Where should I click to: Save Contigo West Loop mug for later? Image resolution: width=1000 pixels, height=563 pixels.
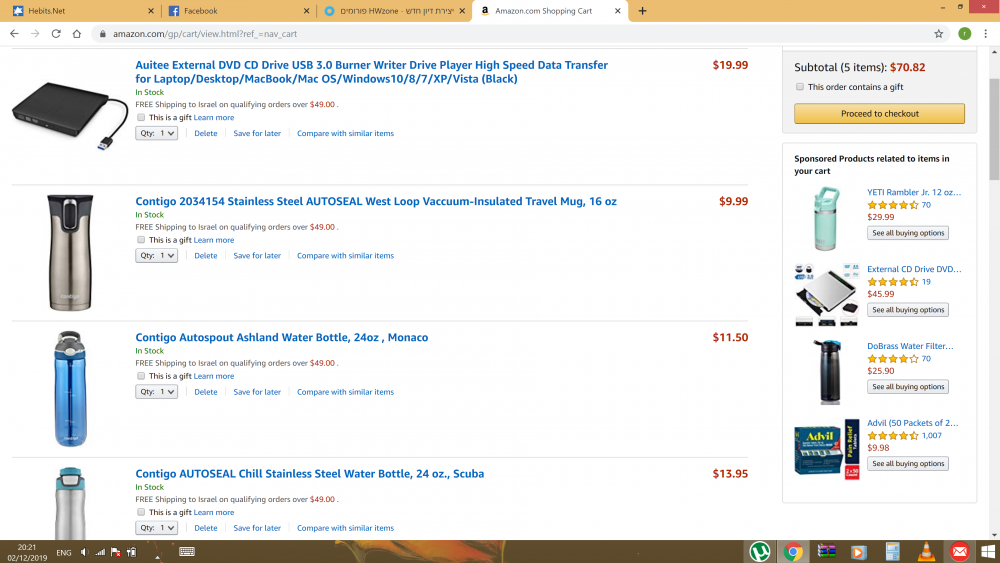point(257,256)
